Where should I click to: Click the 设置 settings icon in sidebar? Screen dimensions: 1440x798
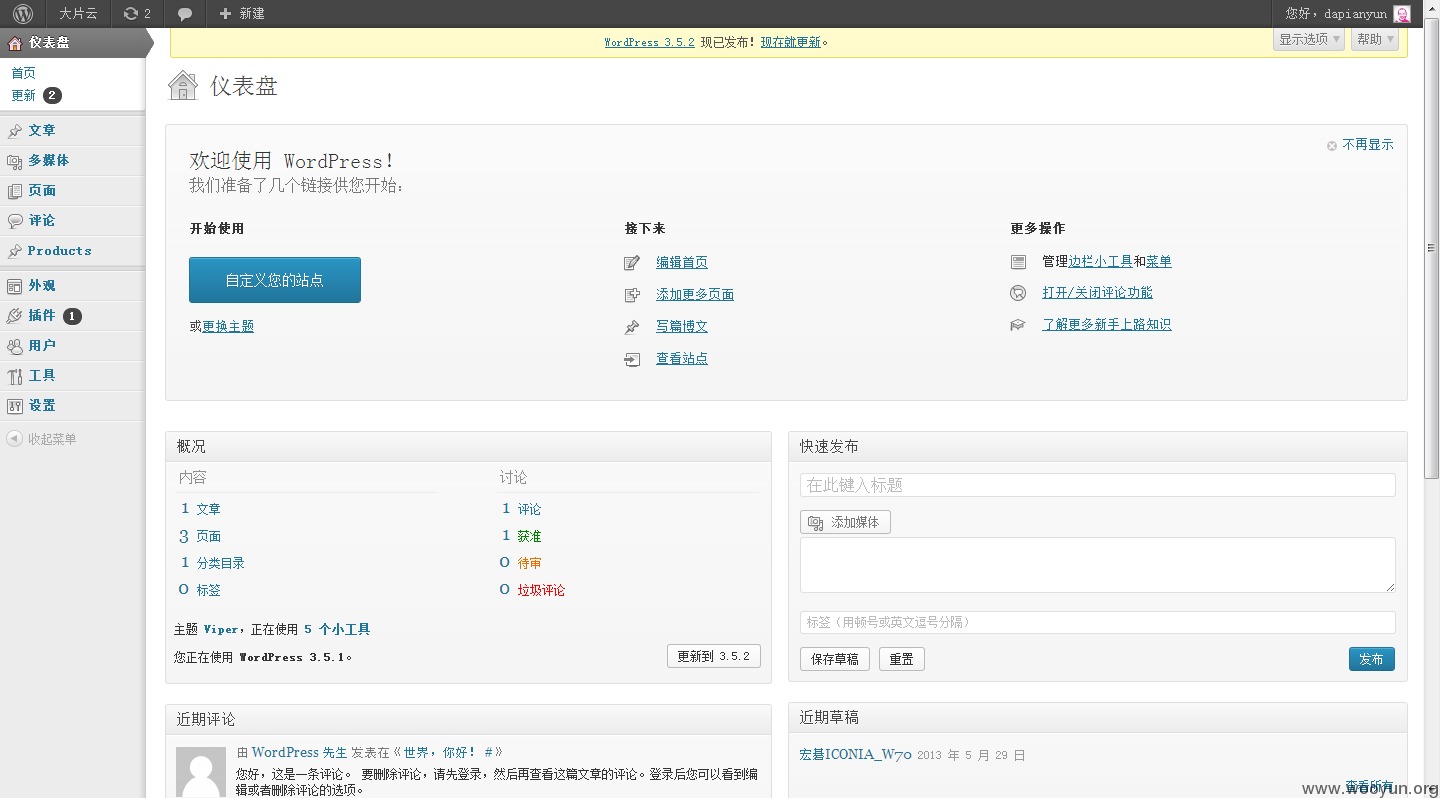pos(14,406)
